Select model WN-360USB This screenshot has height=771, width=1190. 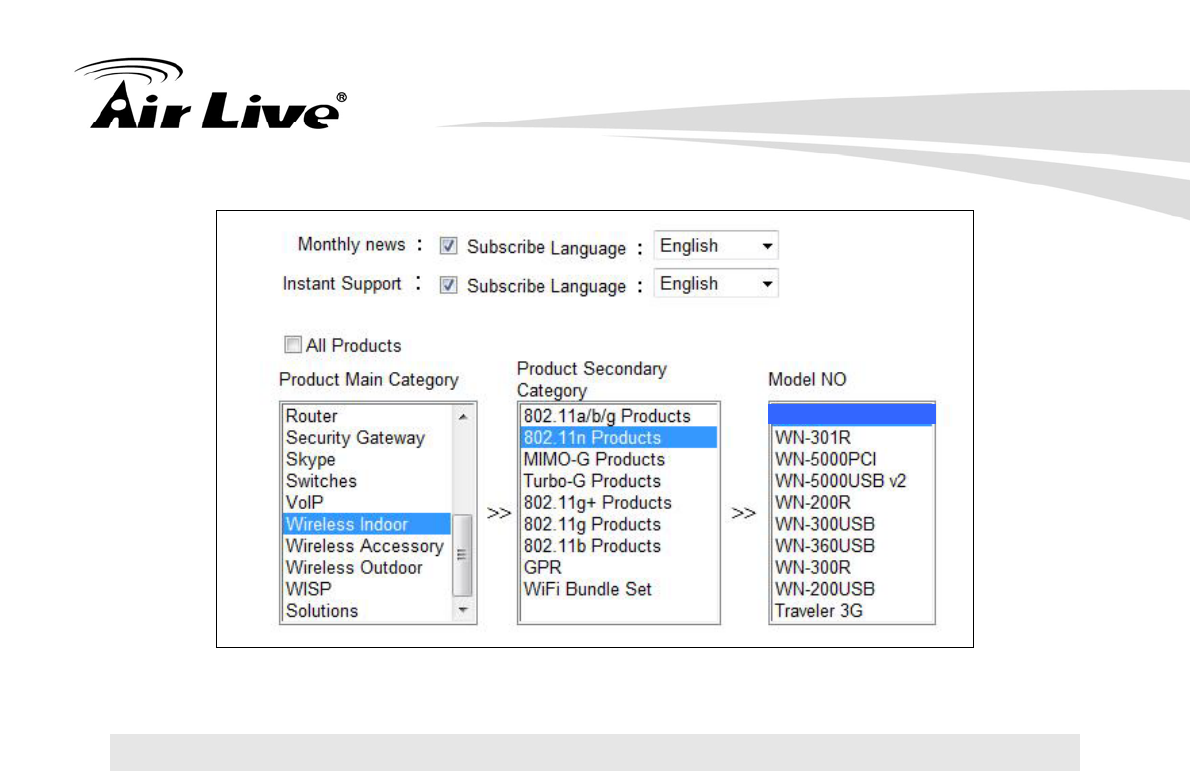point(852,546)
